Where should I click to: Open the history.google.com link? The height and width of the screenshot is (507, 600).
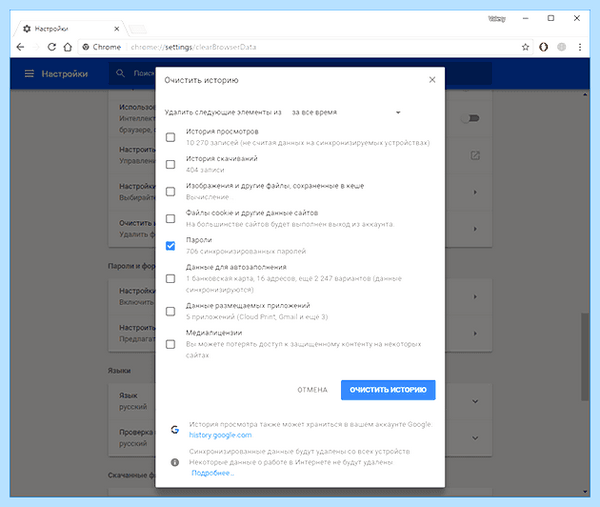pos(220,435)
